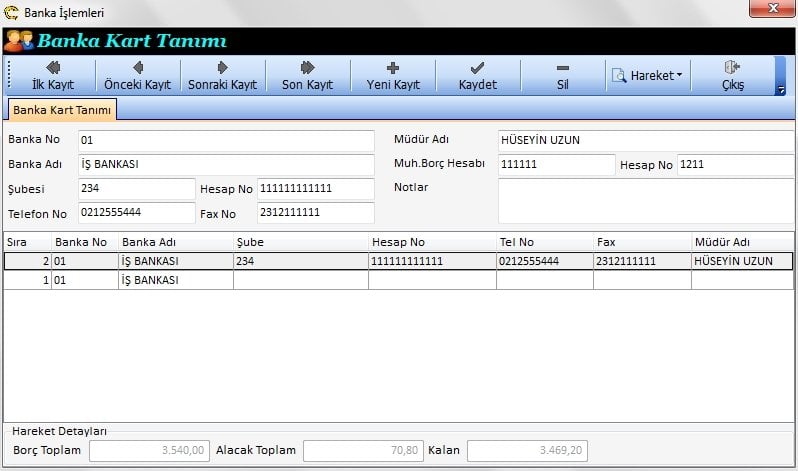Focus the Notlar text area

tap(645, 201)
